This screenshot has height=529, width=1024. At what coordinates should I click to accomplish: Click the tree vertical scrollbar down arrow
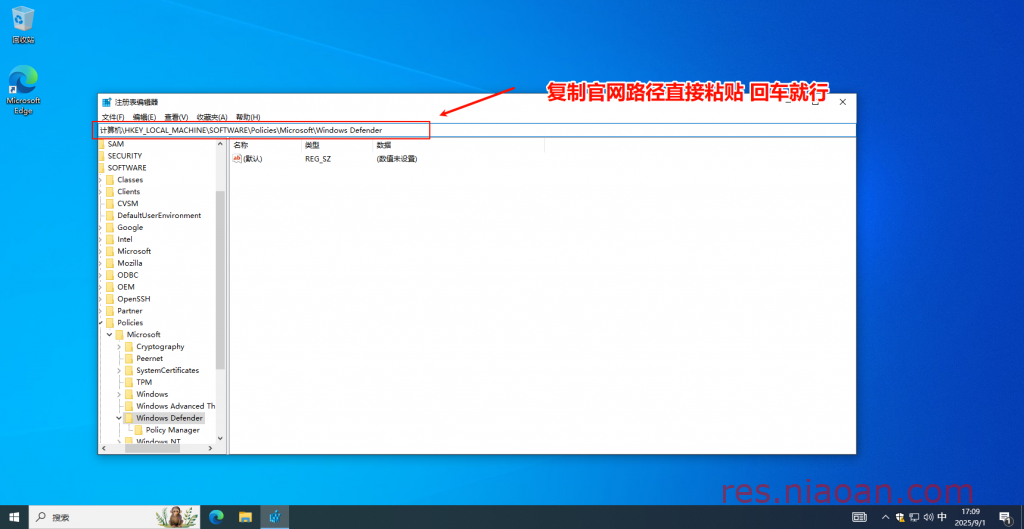pyautogui.click(x=220, y=438)
